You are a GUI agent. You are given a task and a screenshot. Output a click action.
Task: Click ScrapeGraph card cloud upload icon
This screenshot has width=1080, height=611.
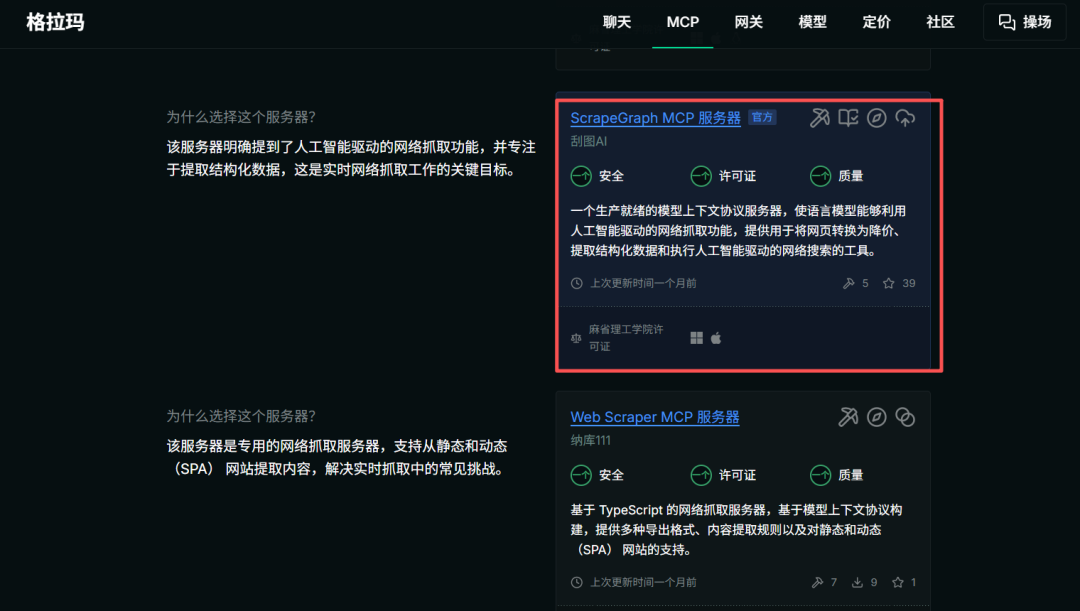pyautogui.click(x=905, y=118)
